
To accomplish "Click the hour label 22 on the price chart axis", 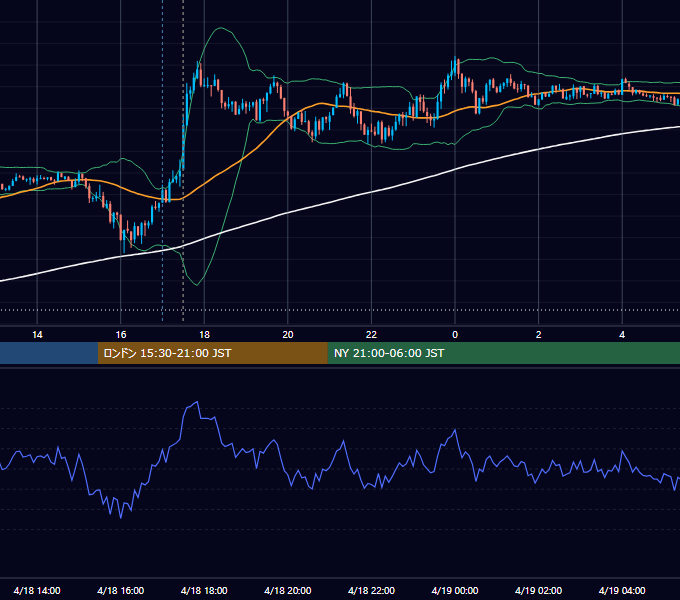I will tap(371, 335).
